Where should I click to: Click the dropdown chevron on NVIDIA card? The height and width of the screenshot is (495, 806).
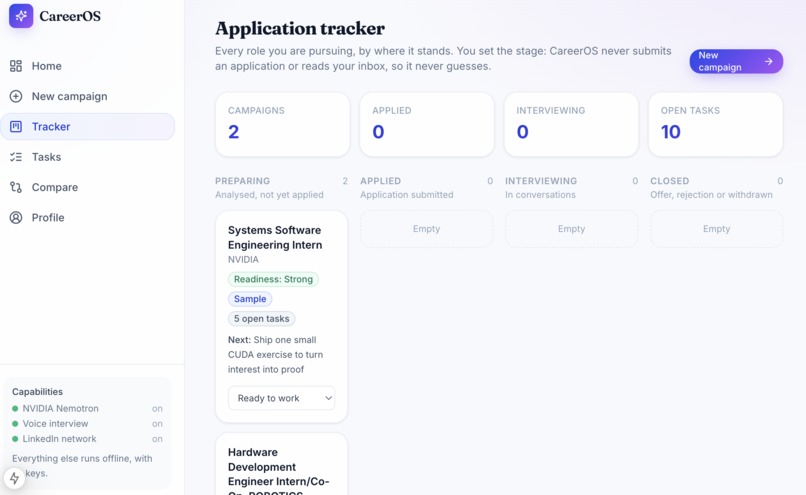click(x=328, y=398)
